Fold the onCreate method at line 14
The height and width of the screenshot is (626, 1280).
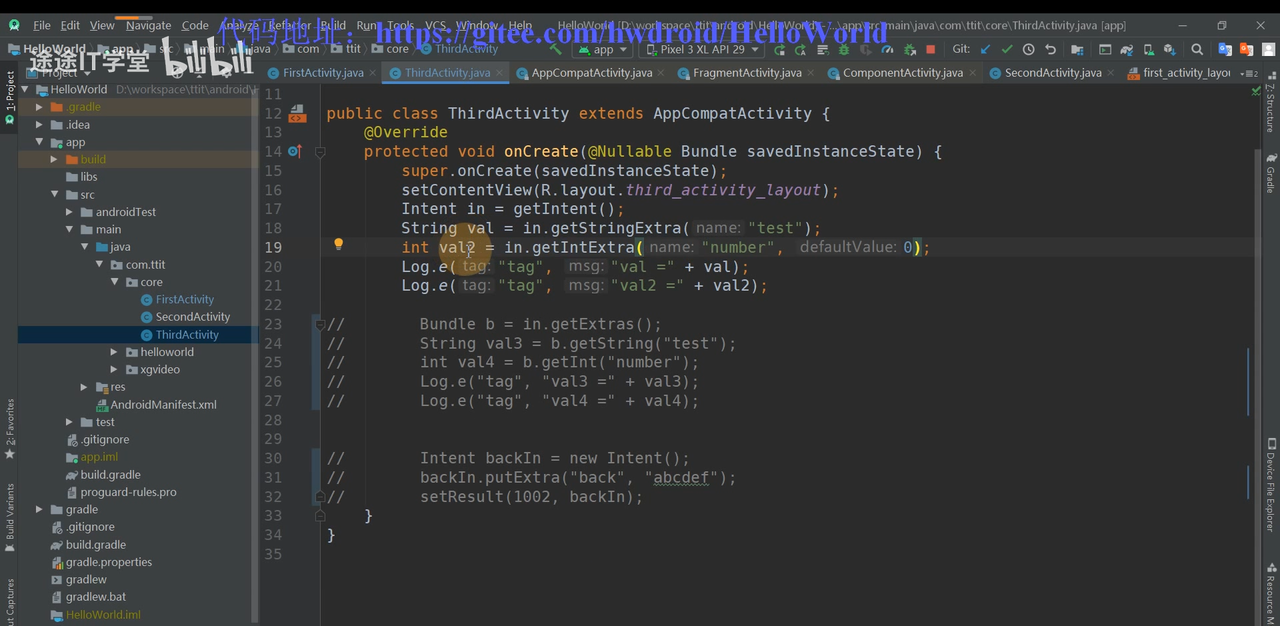click(320, 152)
